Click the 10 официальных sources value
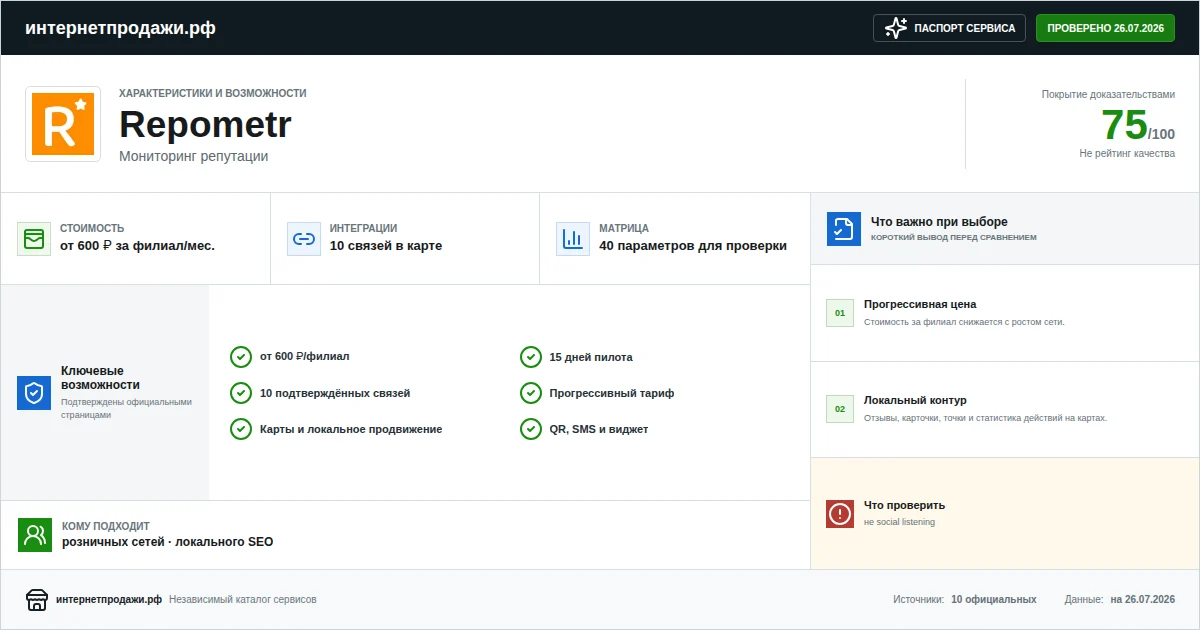 [994, 600]
